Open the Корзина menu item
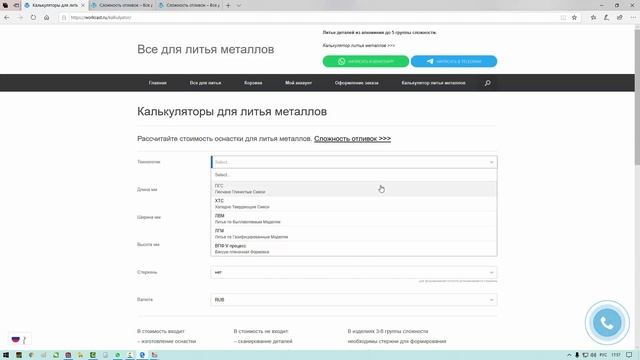This screenshot has width=640, height=360. (x=253, y=83)
